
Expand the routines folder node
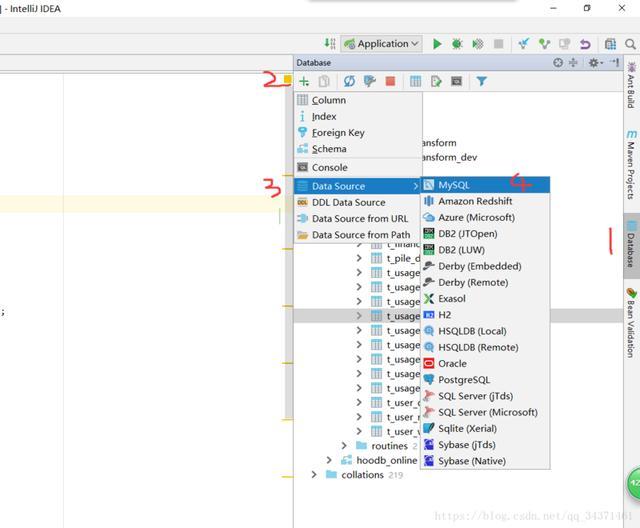345,446
